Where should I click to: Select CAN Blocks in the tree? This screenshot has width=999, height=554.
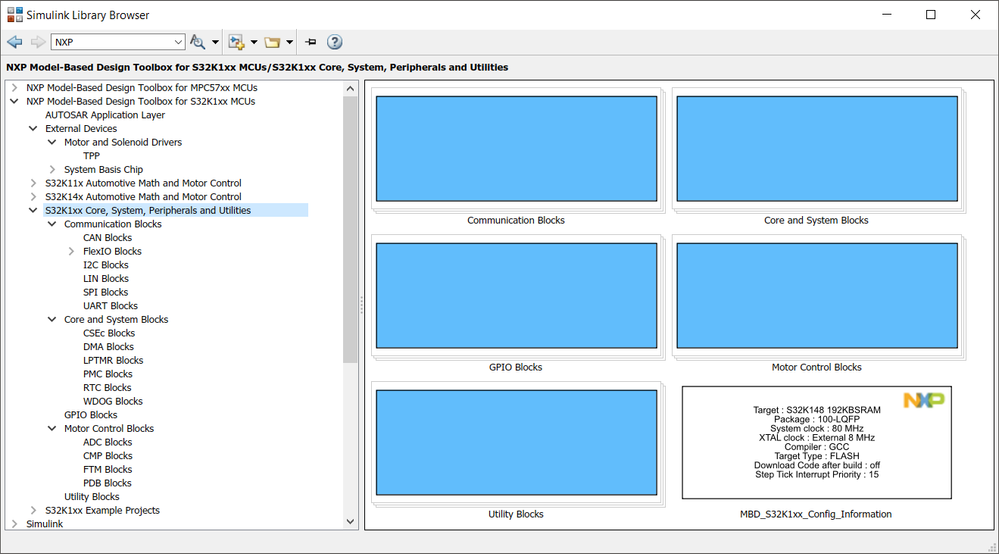107,238
